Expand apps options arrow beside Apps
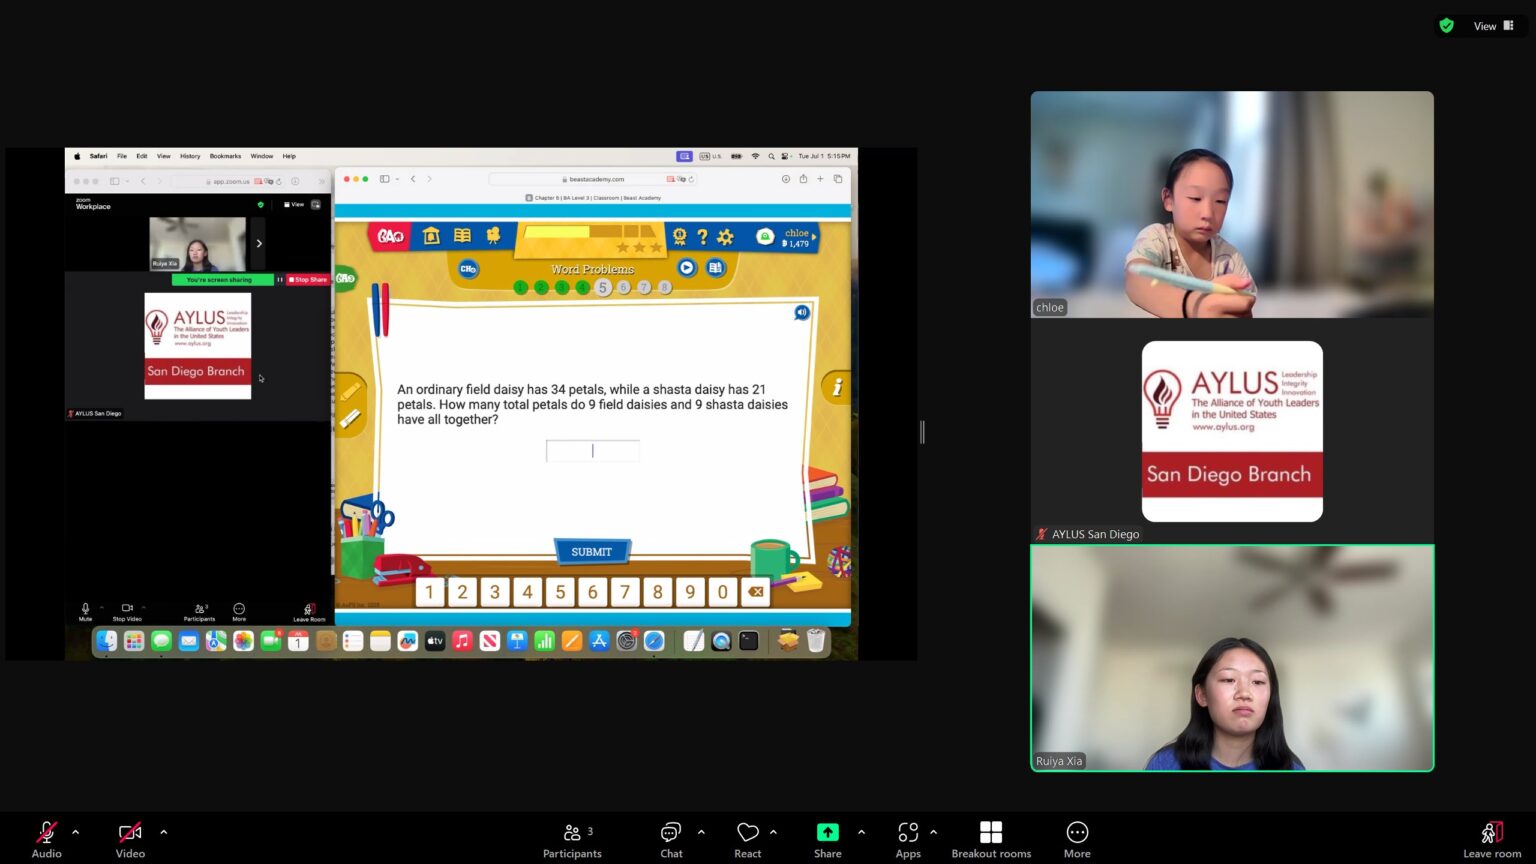1536x864 pixels. [x=933, y=832]
